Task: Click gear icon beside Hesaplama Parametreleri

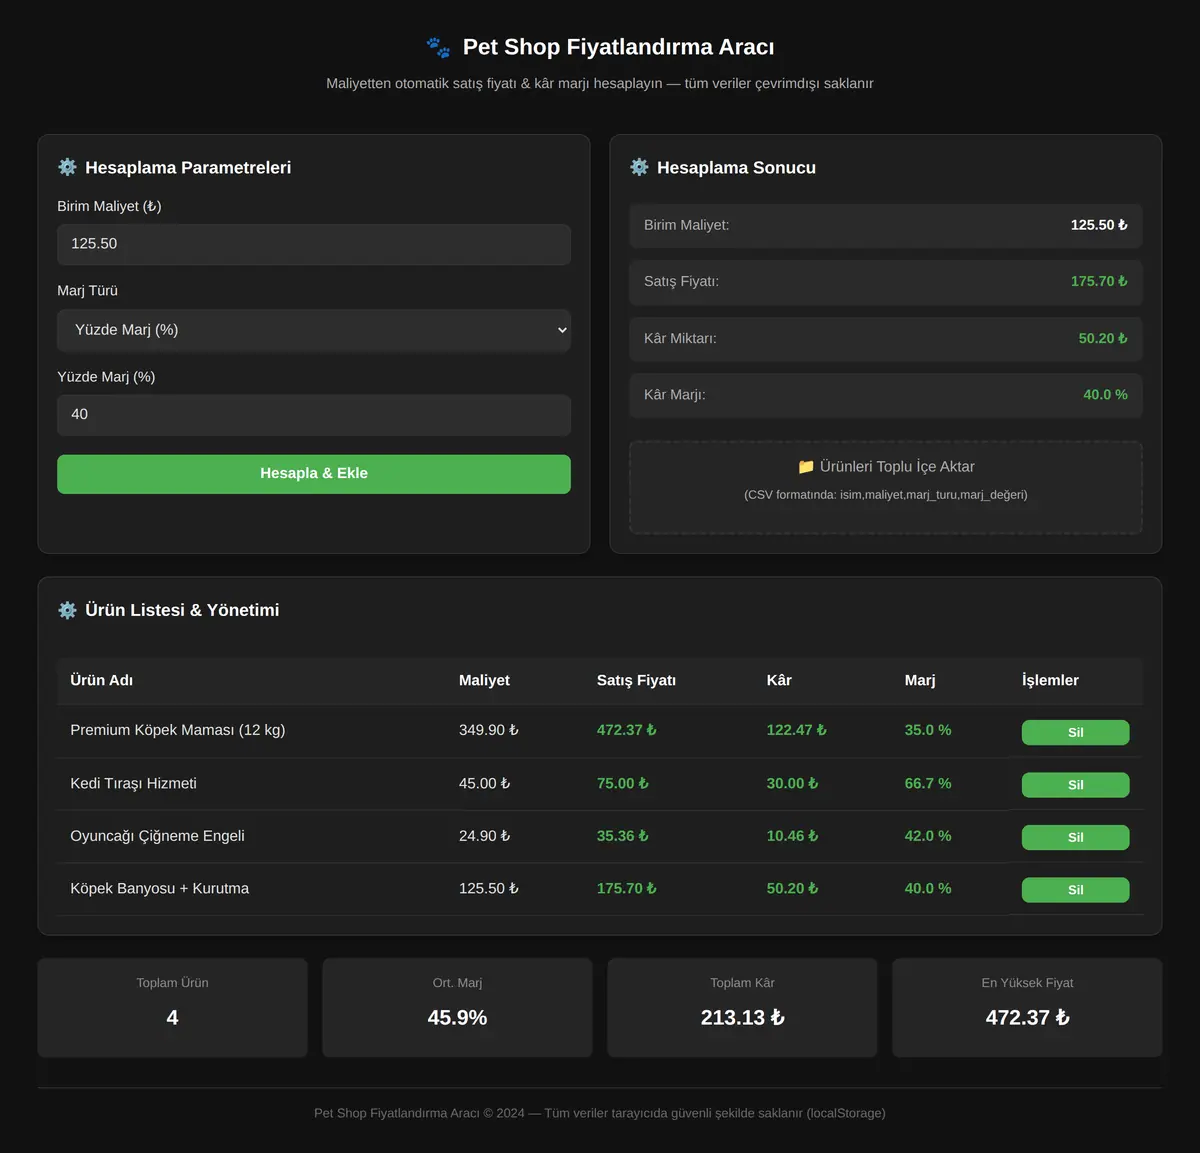Action: [x=67, y=167]
